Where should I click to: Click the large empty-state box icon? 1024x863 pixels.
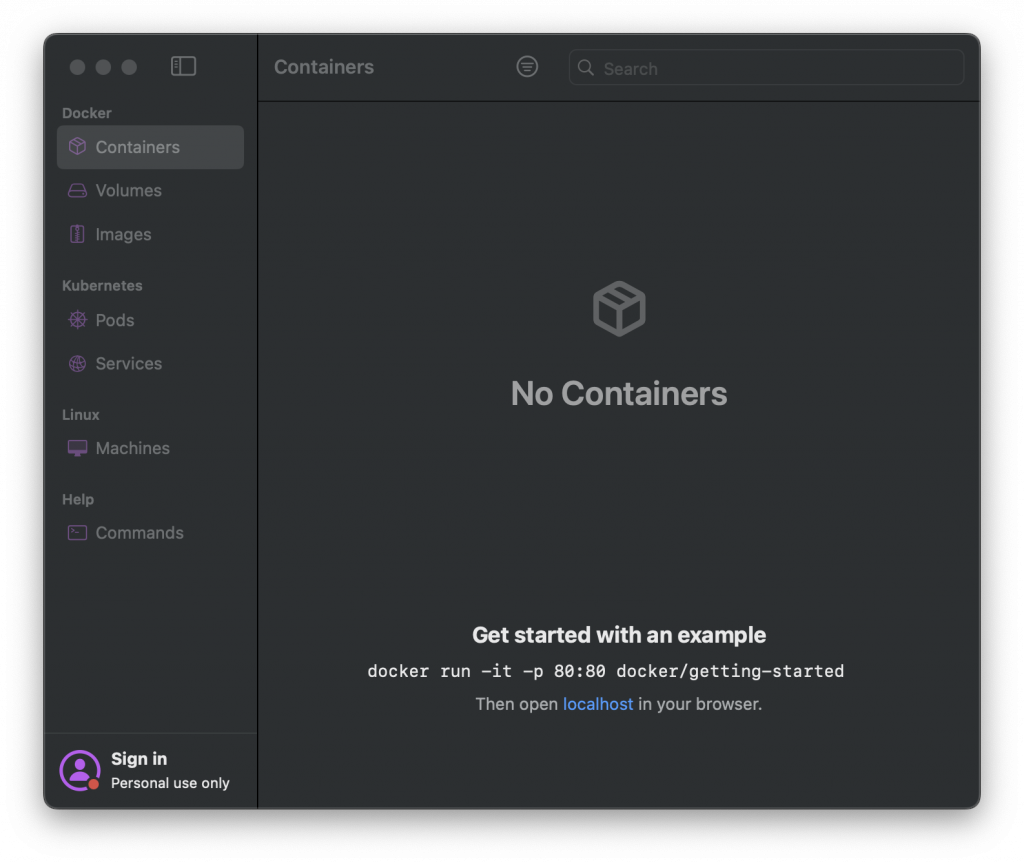pos(619,308)
